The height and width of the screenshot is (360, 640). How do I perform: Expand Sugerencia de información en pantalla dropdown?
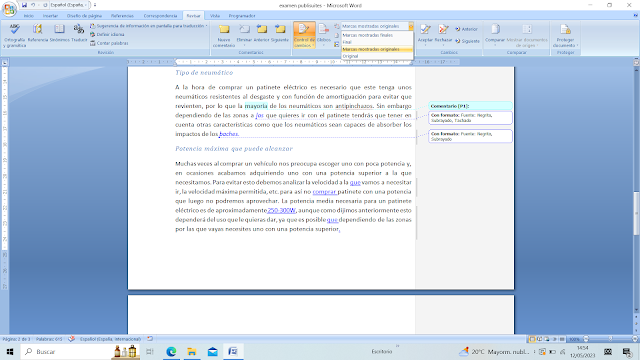tap(206, 26)
